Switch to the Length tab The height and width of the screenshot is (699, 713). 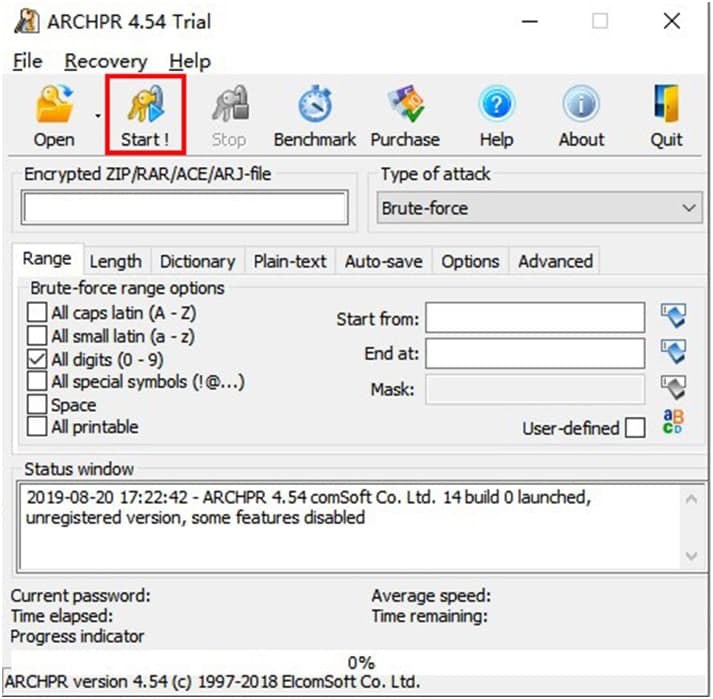(115, 261)
